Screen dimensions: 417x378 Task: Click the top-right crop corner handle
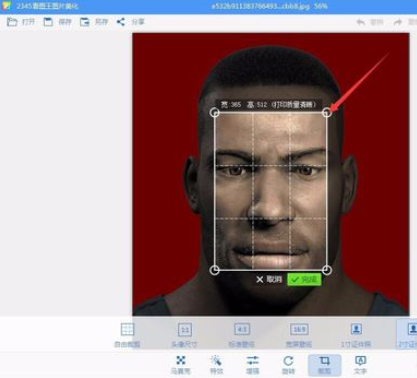pos(327,112)
